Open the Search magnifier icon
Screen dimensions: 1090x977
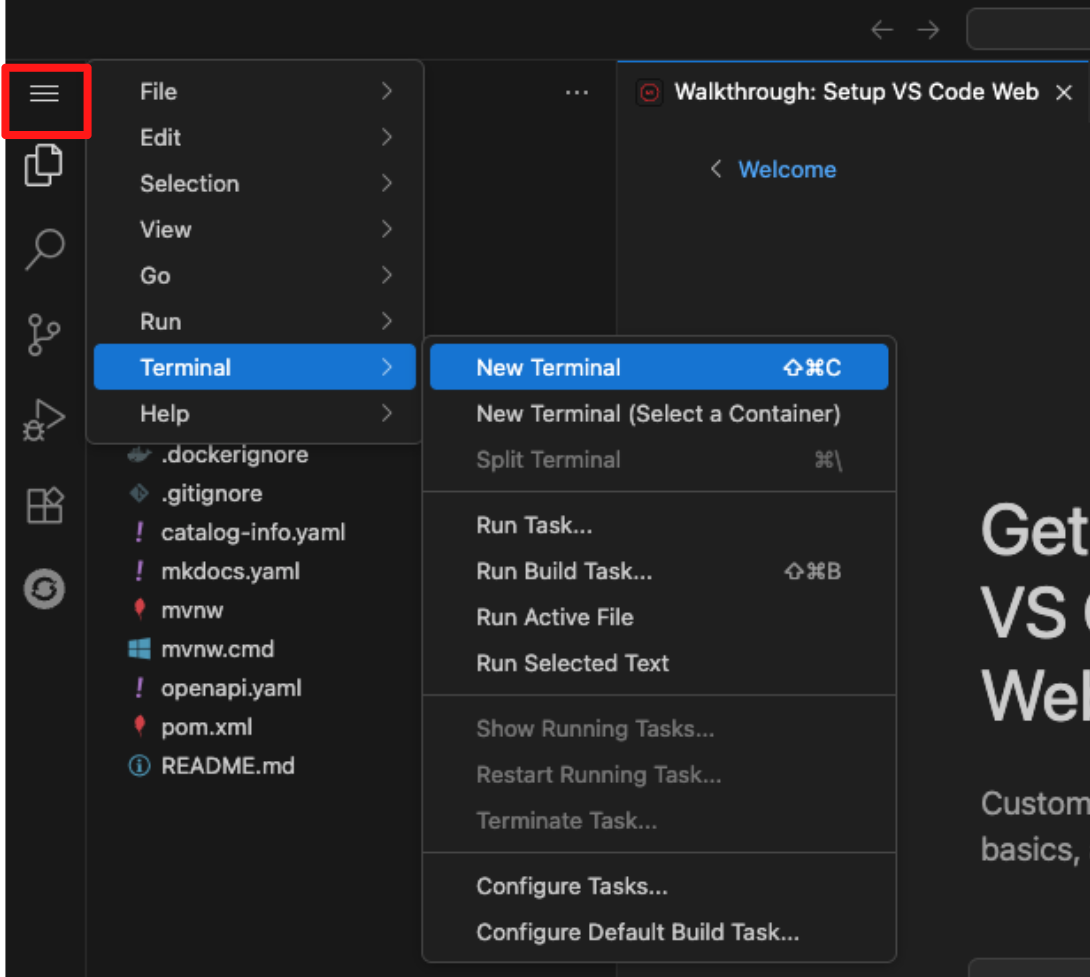[x=44, y=248]
